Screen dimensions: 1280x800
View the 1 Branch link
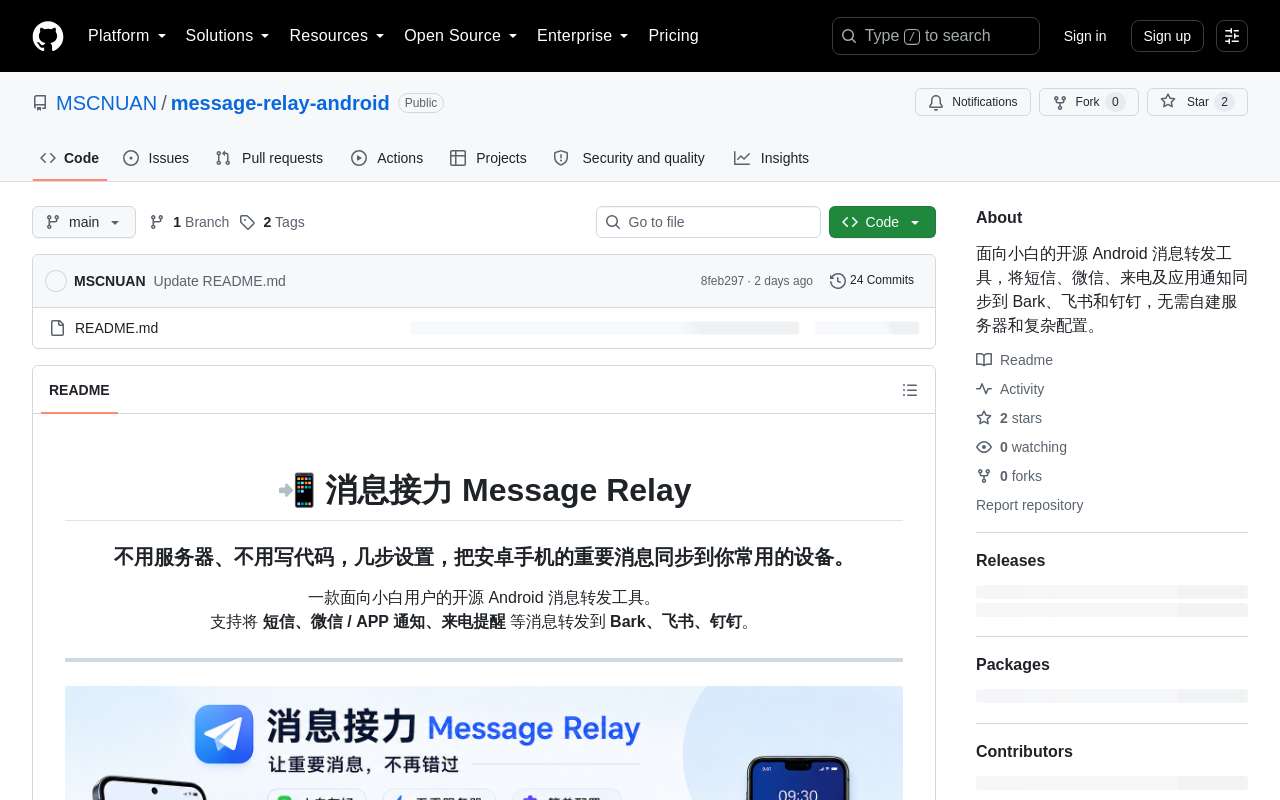tap(189, 222)
